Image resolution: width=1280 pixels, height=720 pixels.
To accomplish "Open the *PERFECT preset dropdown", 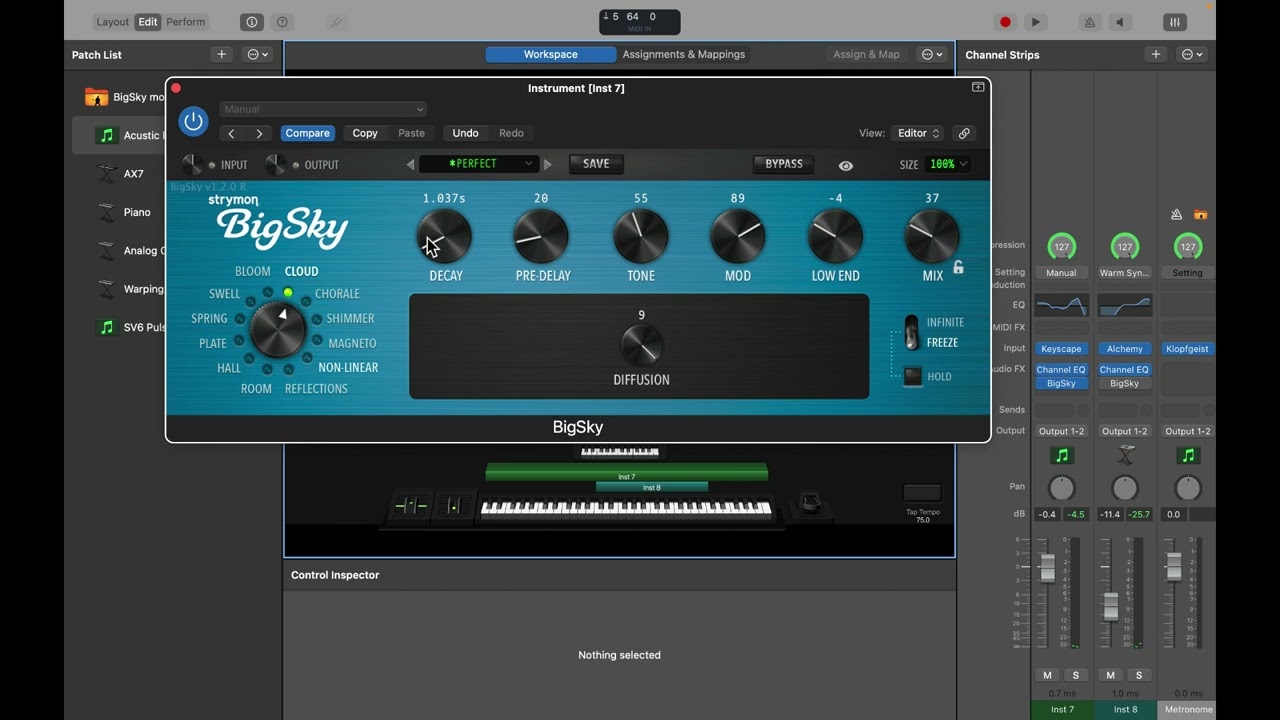I will pos(479,164).
